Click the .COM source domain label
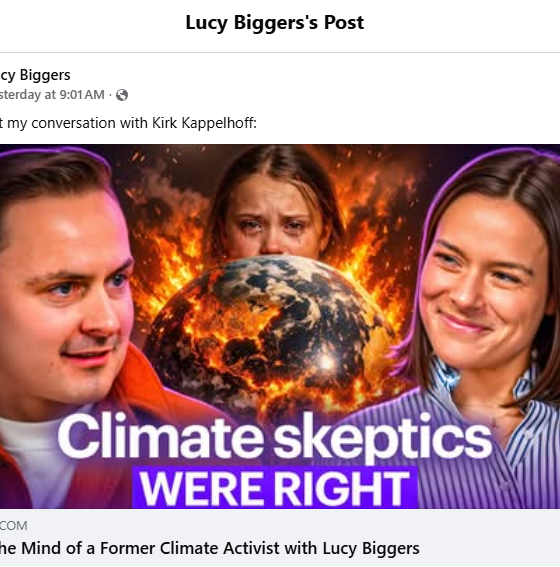Viewport: 560px width, 567px height. (x=13, y=526)
